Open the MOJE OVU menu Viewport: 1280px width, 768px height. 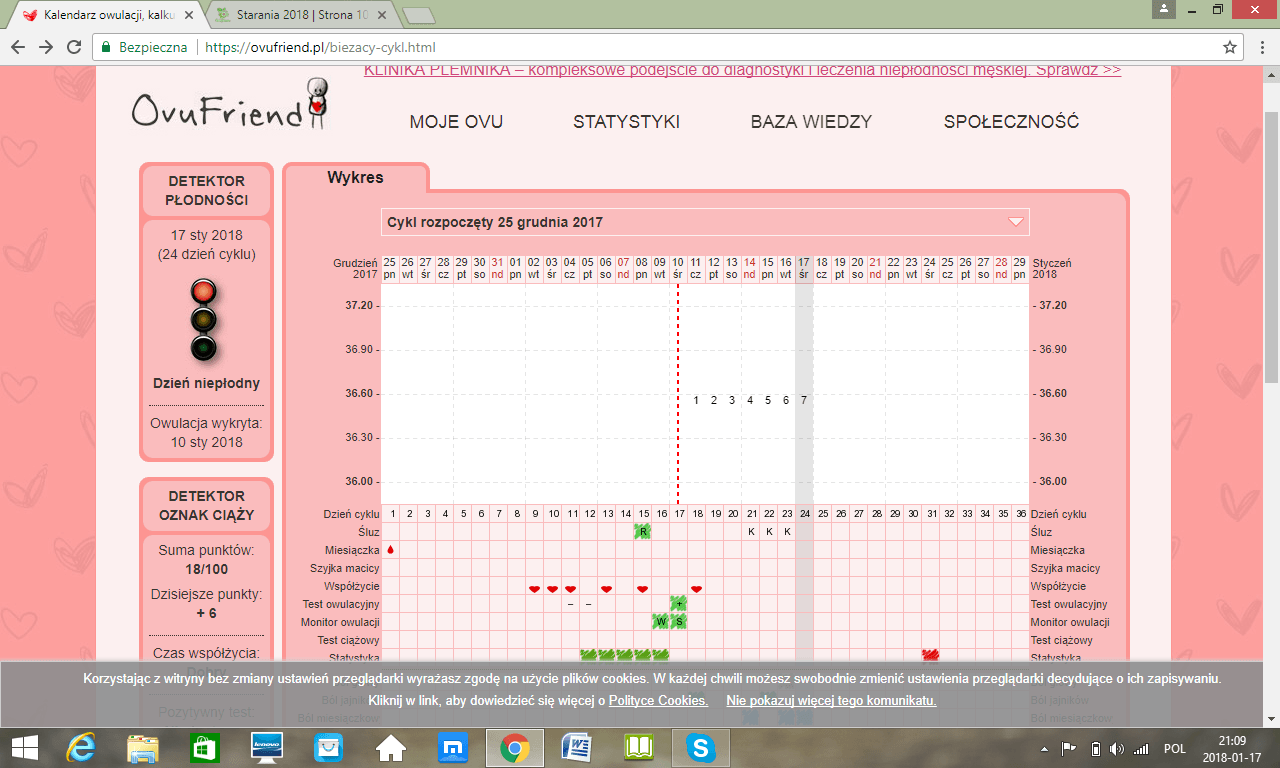[x=456, y=122]
